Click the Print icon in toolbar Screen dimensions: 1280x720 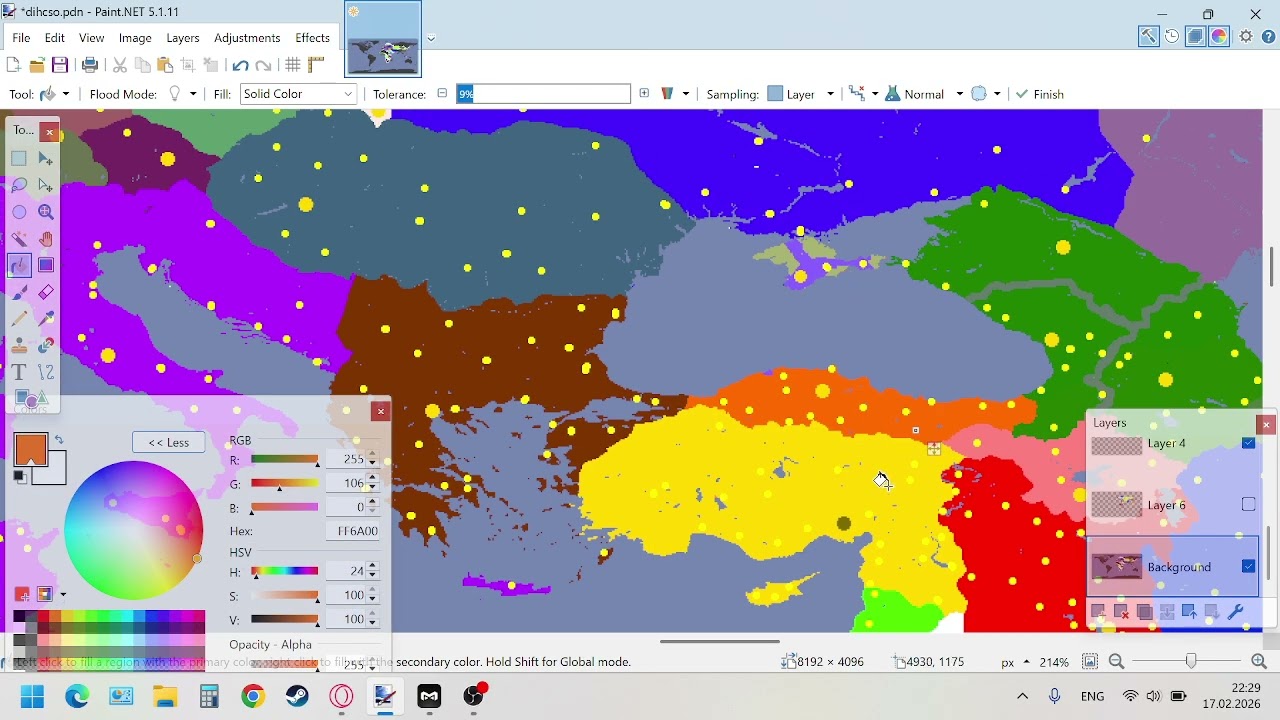click(x=90, y=65)
